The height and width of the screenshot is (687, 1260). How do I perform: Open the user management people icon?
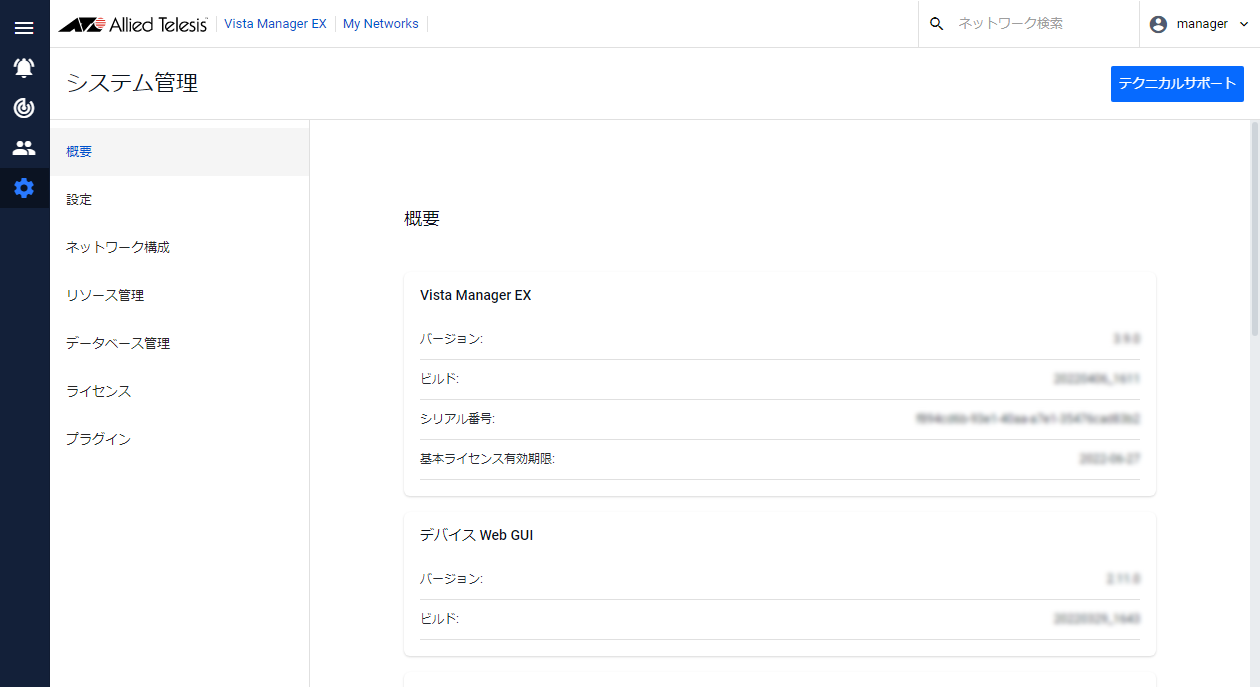(24, 147)
